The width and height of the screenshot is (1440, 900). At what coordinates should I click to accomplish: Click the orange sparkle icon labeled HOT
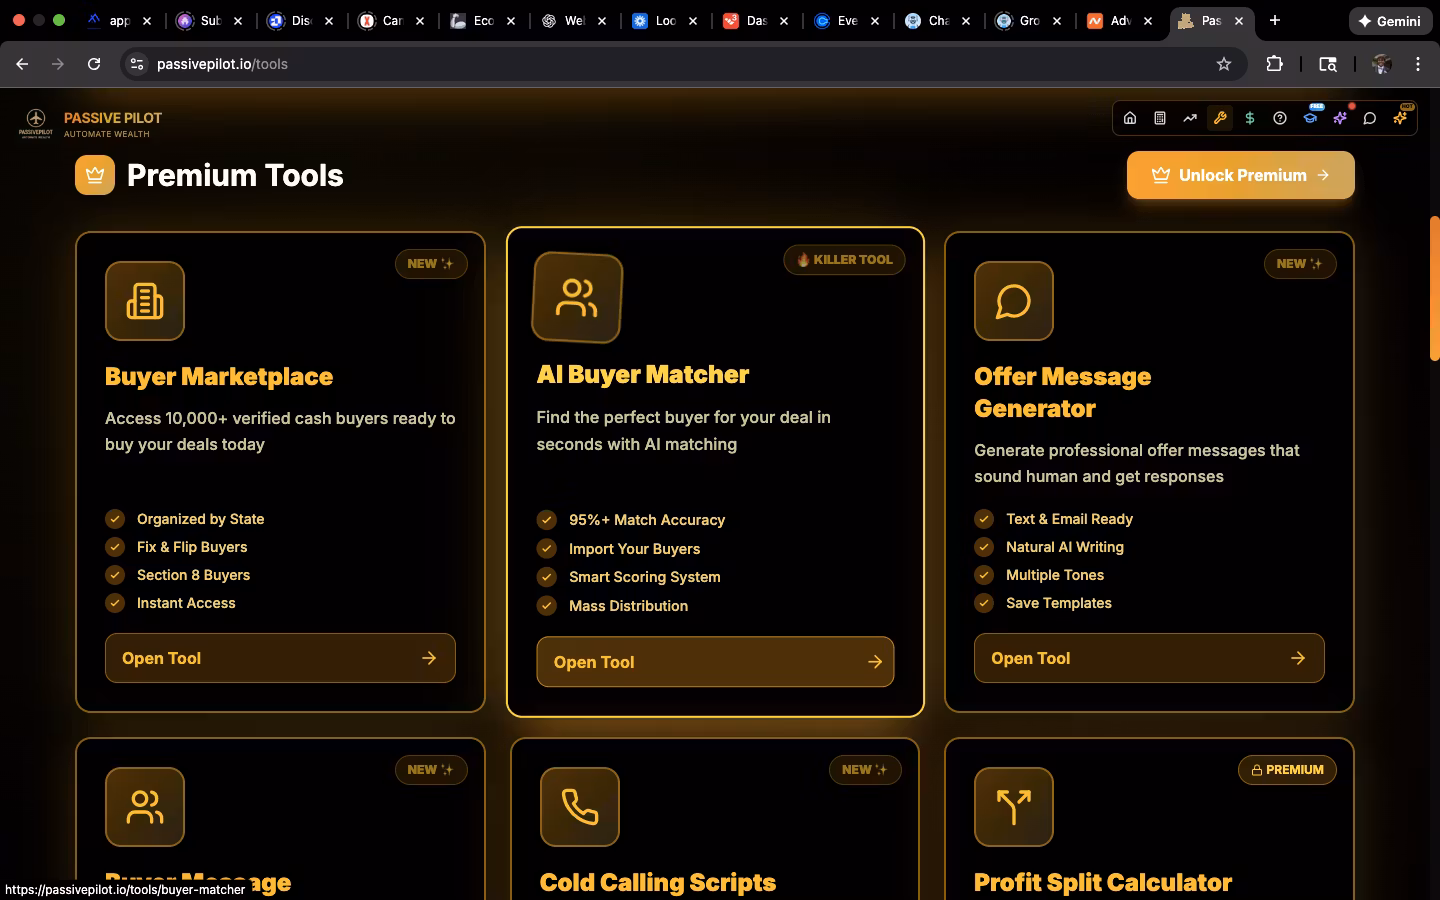pyautogui.click(x=1400, y=118)
